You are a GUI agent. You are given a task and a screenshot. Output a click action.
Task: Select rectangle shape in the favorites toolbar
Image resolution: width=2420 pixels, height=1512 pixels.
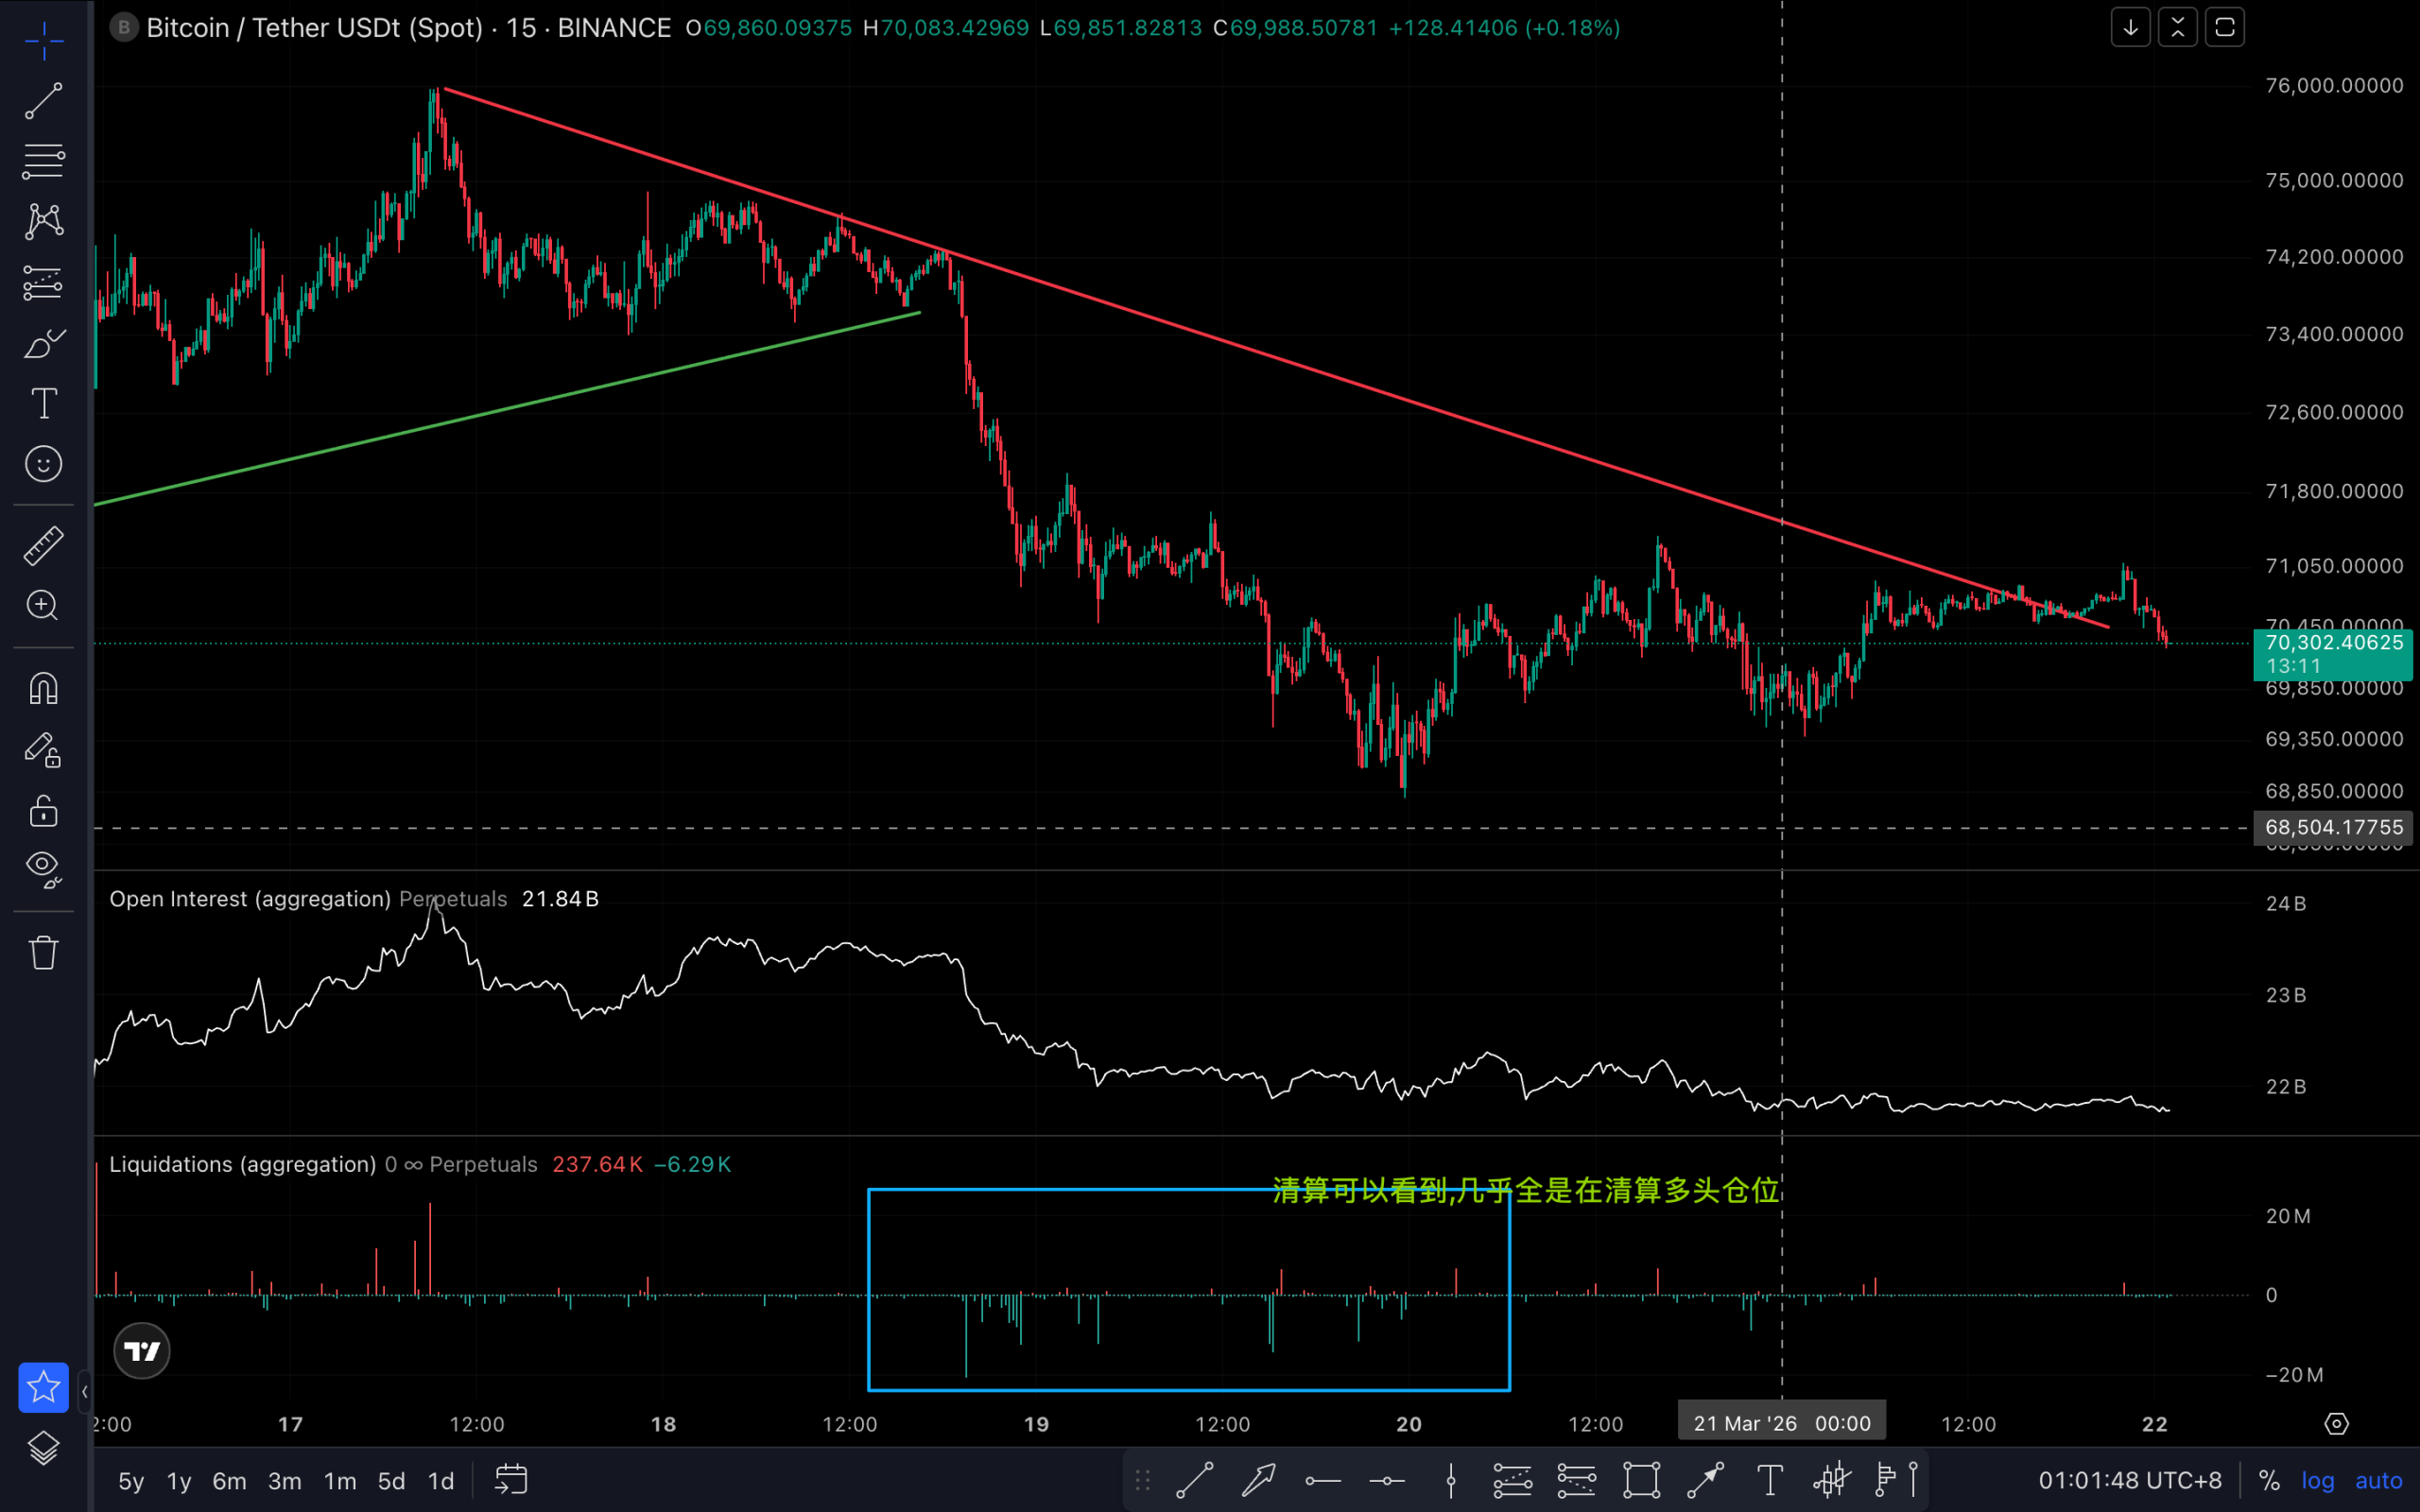pos(1641,1480)
